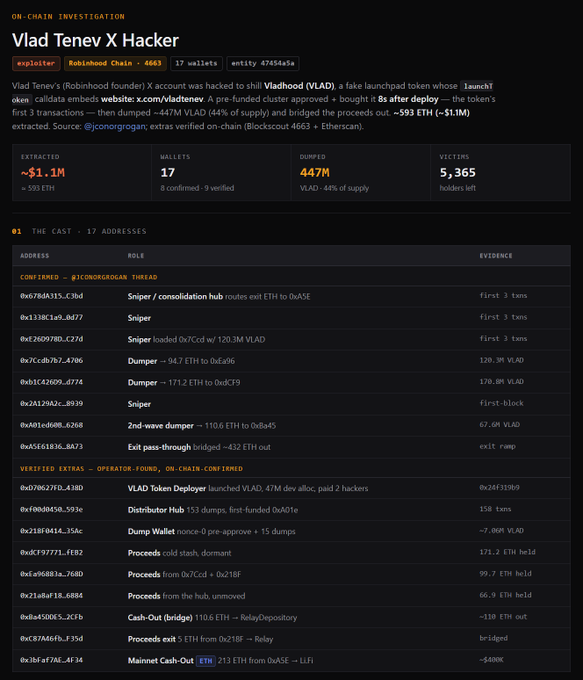Click the Mainnet Cash-Out role text

point(160,660)
